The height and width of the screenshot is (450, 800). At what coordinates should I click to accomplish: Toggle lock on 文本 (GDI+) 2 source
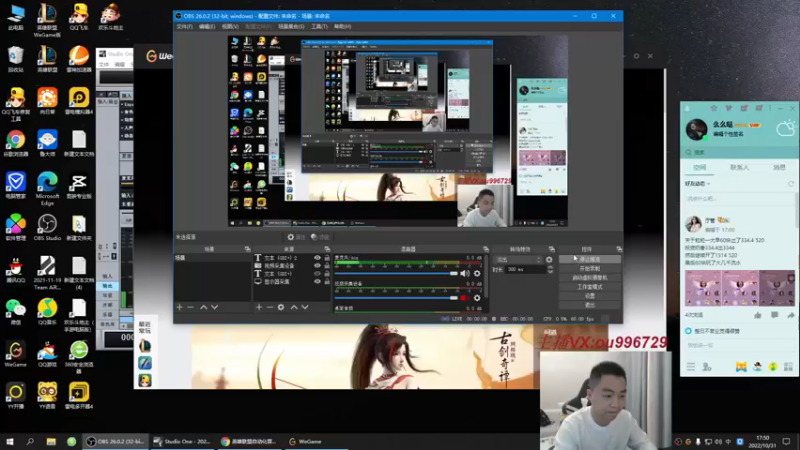pos(327,258)
